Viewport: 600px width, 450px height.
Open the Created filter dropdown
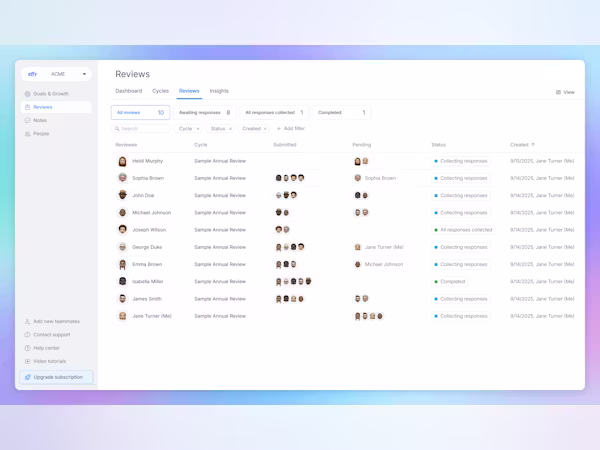(x=251, y=129)
